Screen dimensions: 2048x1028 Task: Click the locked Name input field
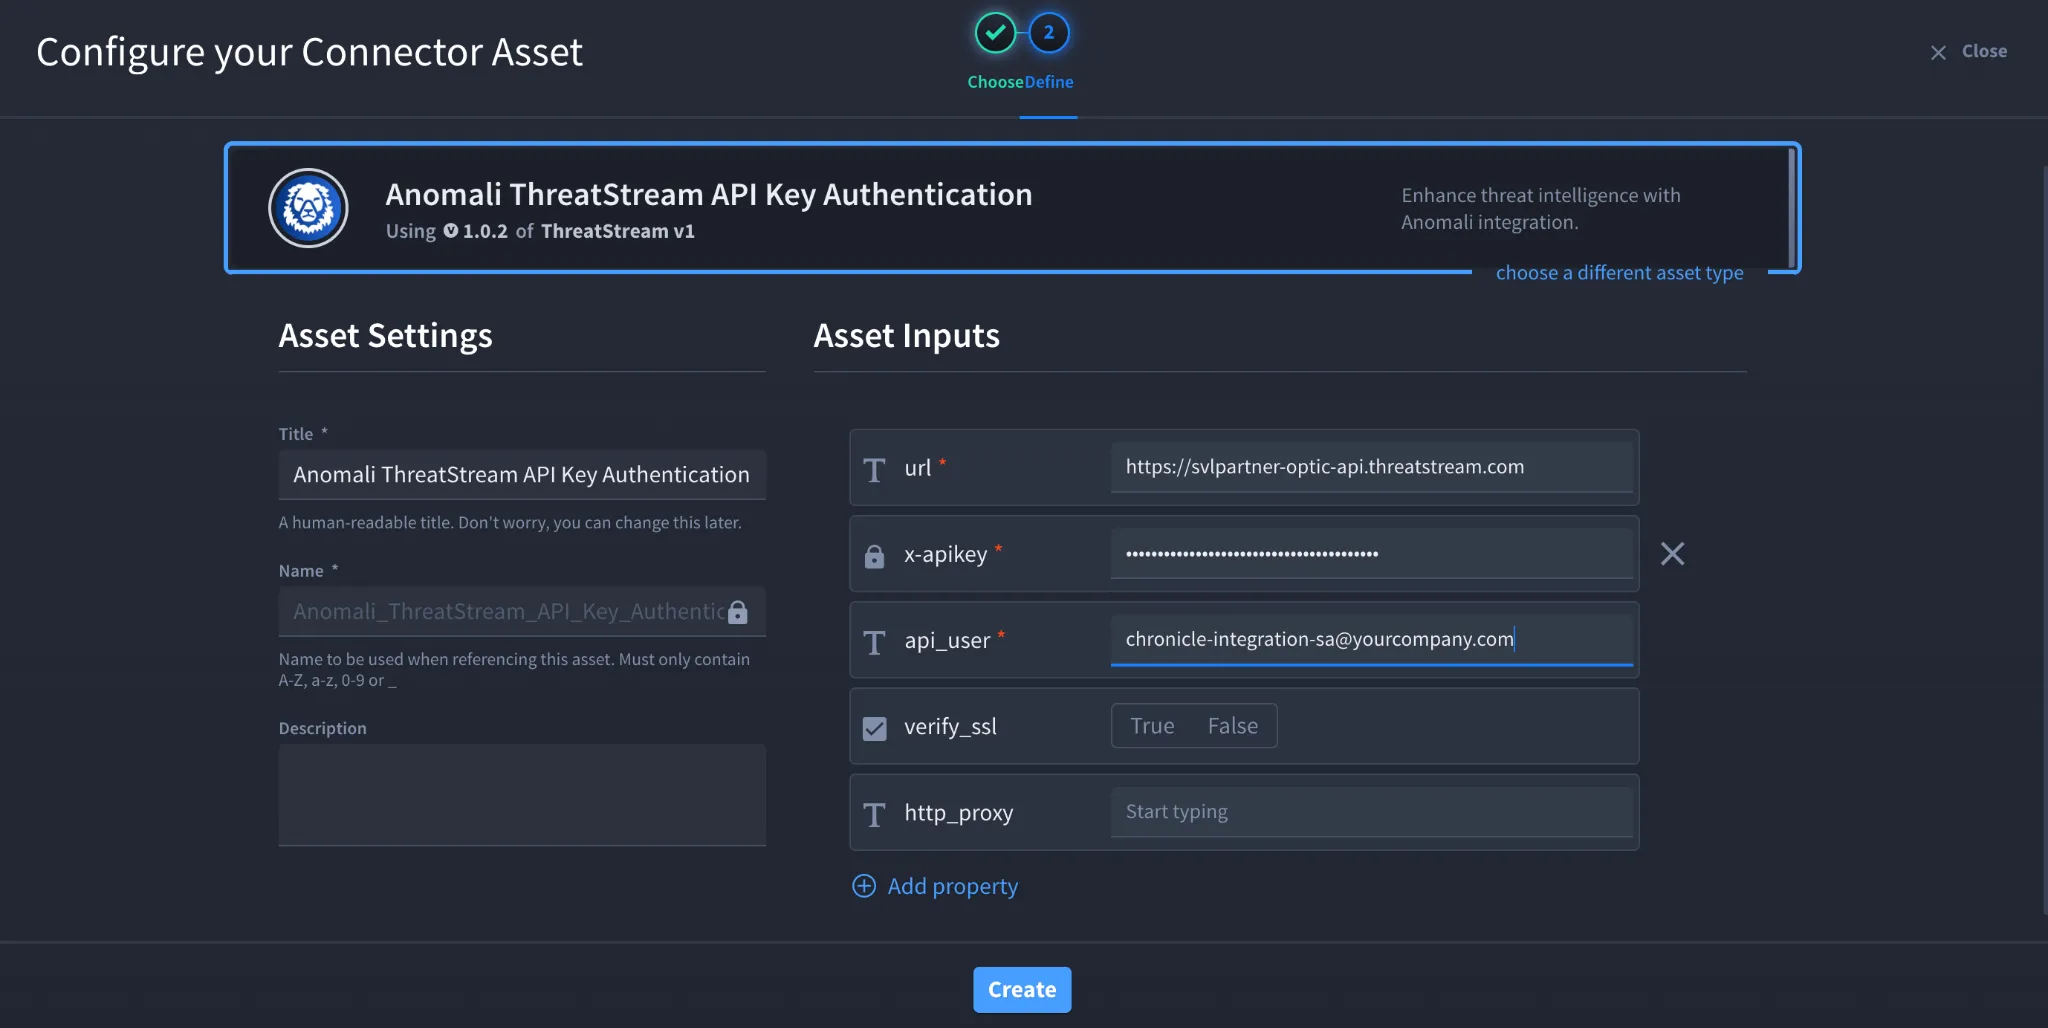(522, 611)
